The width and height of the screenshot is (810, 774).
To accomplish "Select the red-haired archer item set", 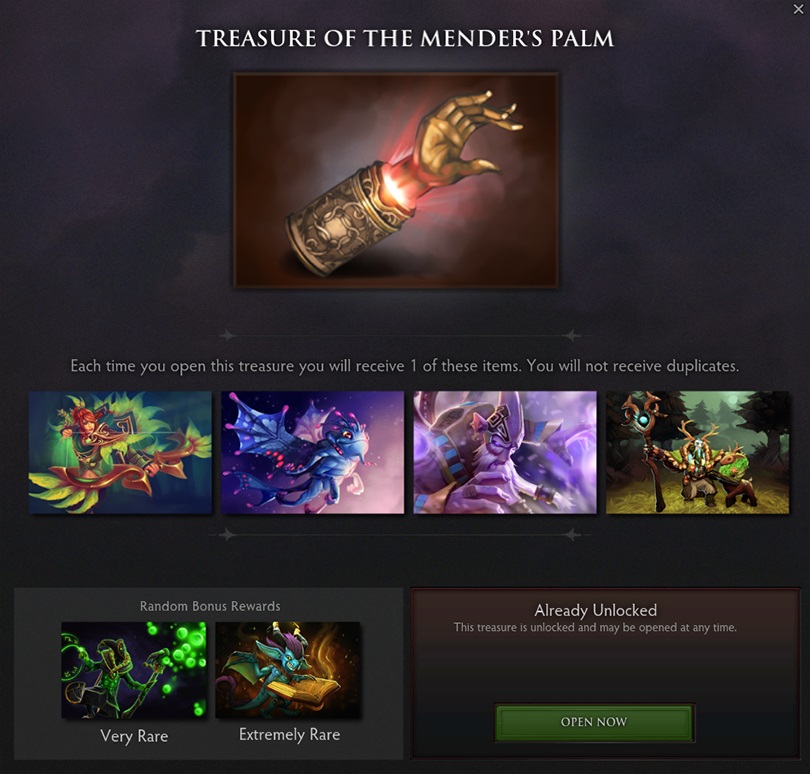I will click(x=120, y=452).
